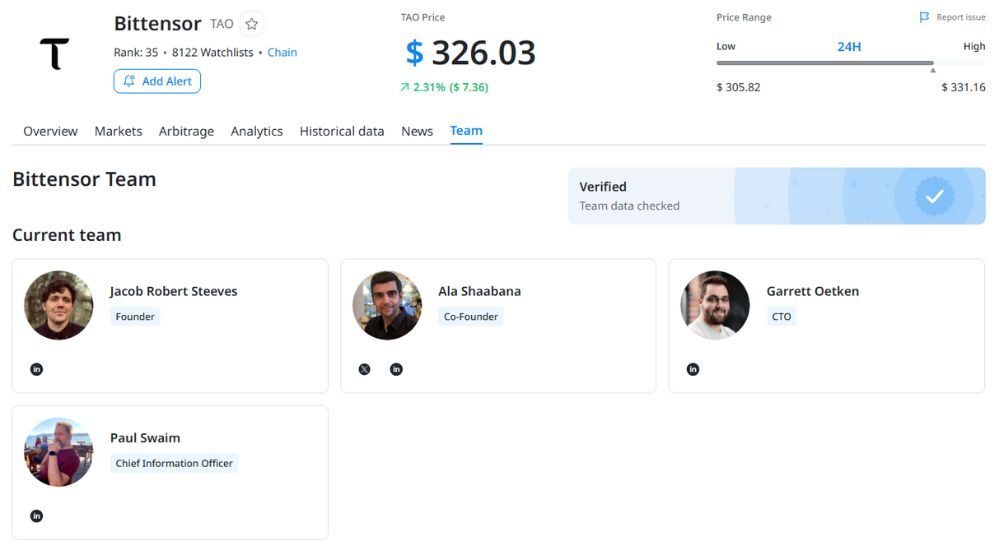The width and height of the screenshot is (1000, 553).
Task: Report an issue via the flag link
Action: 952,17
